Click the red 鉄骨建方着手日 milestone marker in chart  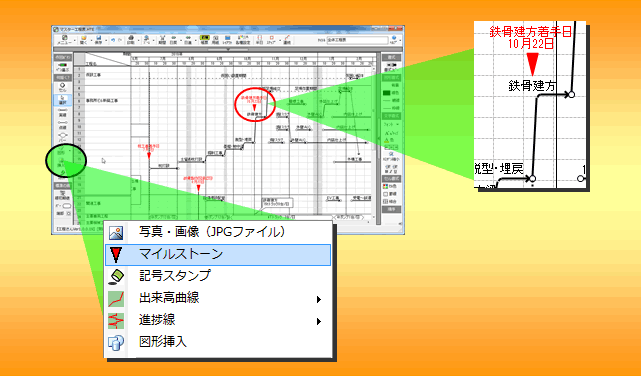coord(254,108)
